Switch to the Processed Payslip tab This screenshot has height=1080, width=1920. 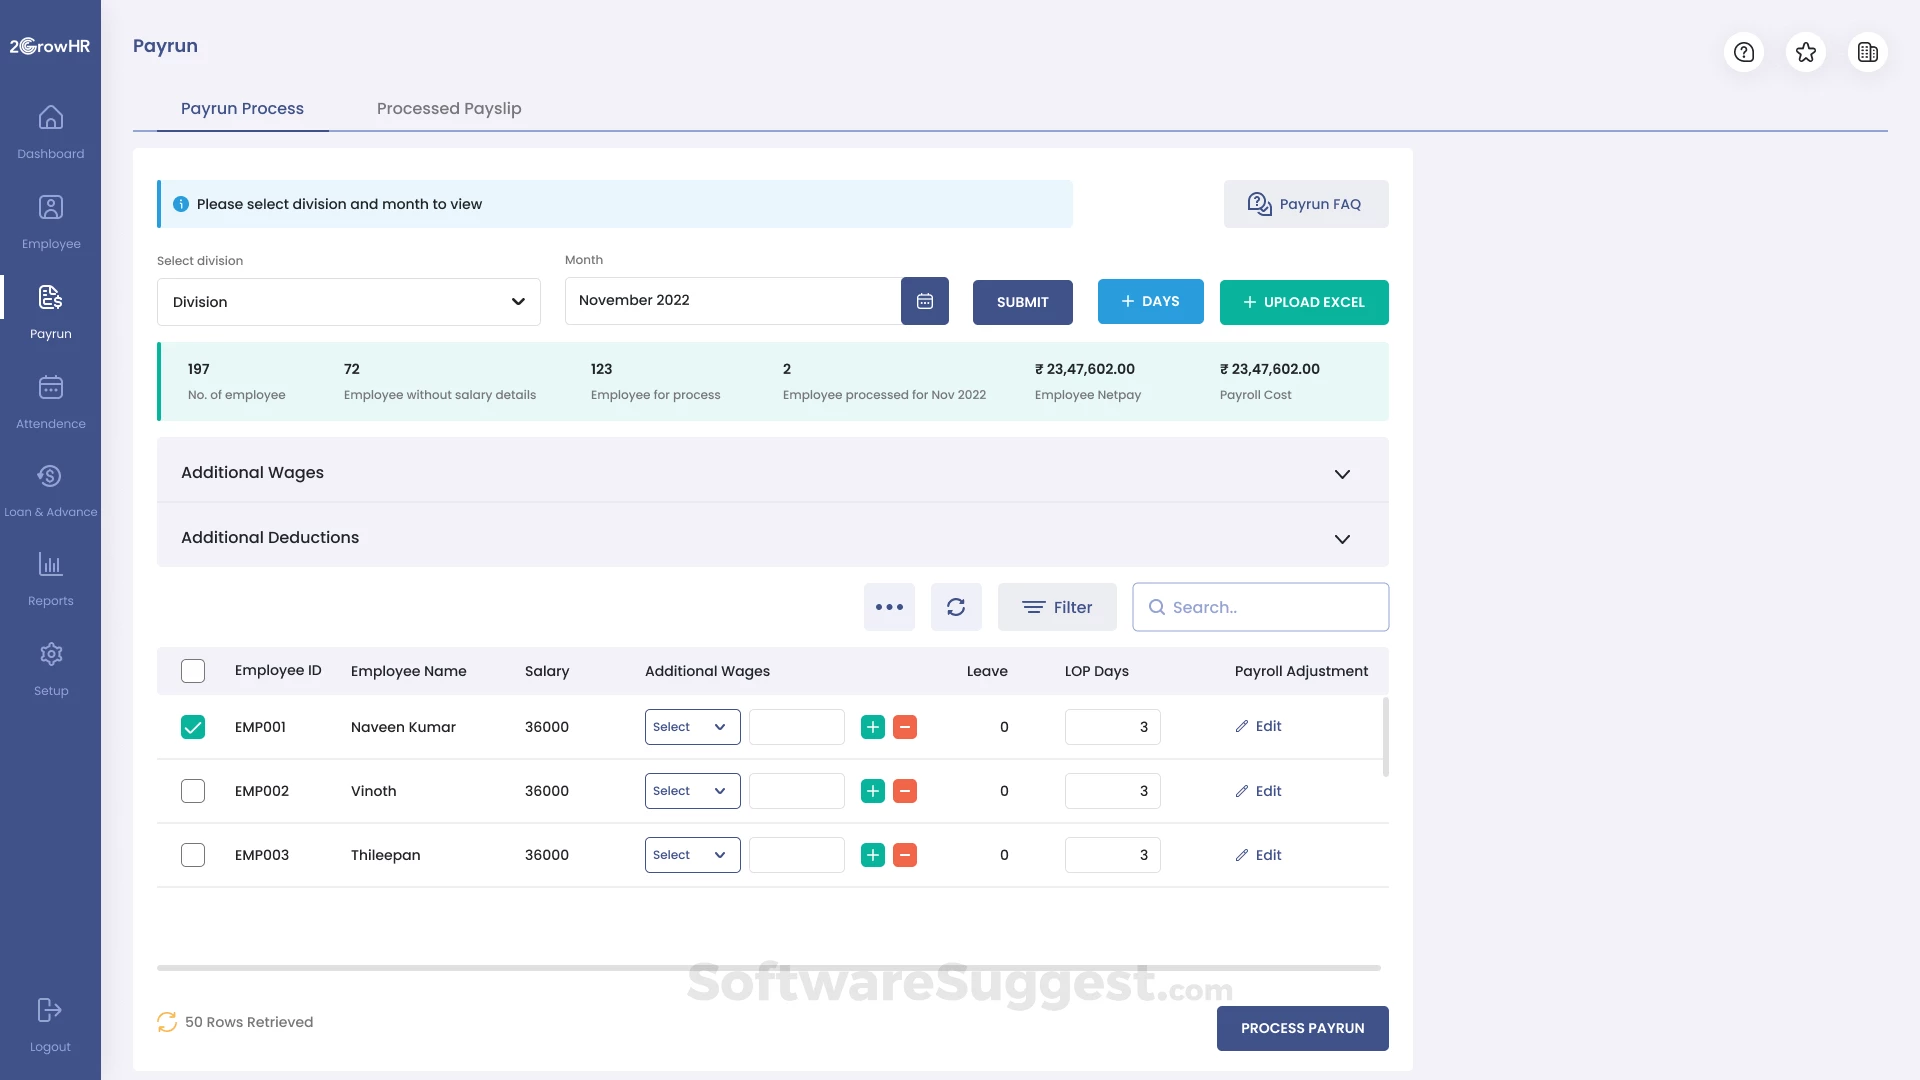click(x=448, y=108)
